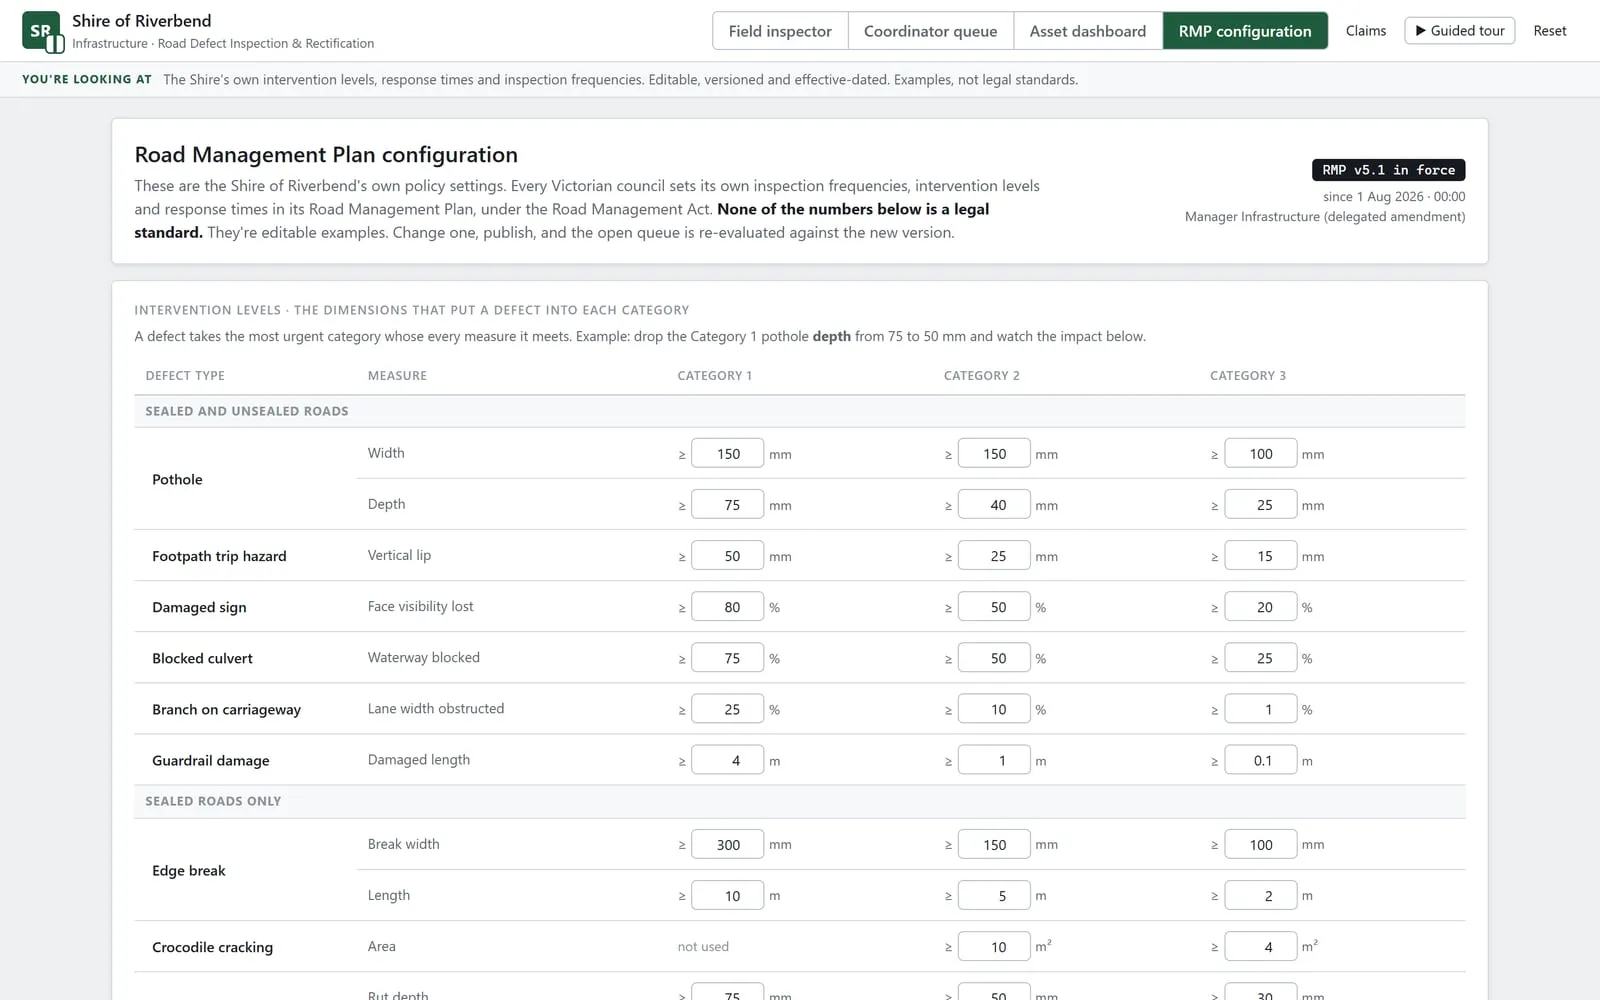Edit Pothole Width Category 2 value
Image resolution: width=1600 pixels, height=1000 pixels.
click(x=993, y=454)
